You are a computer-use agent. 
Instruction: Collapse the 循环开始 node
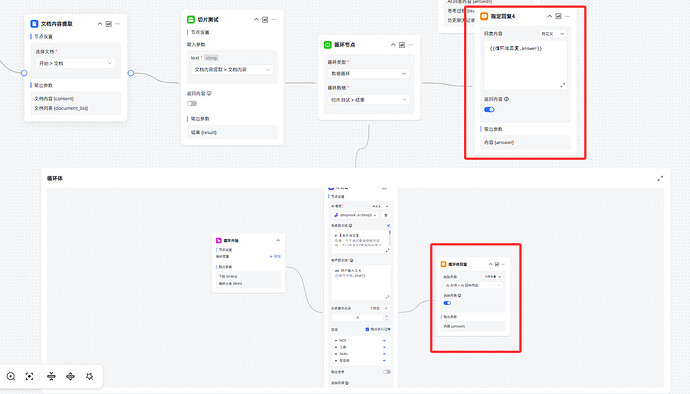pos(278,240)
